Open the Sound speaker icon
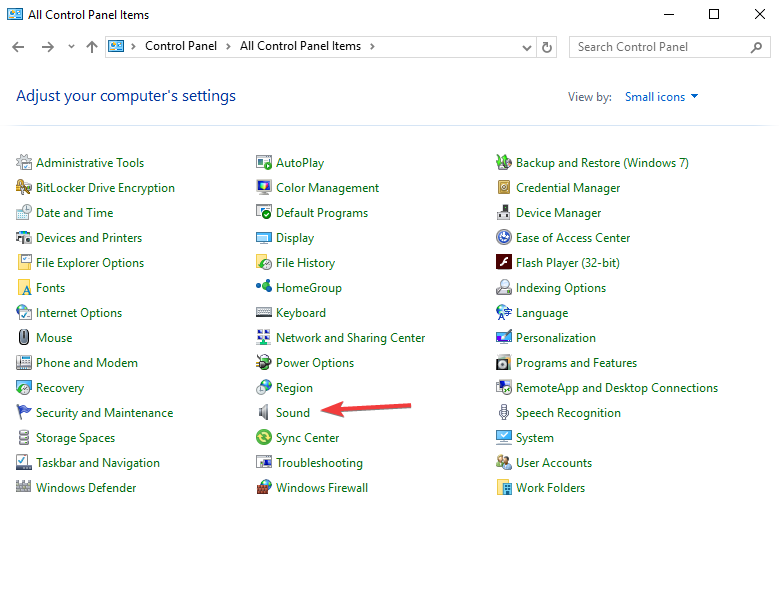 click(264, 412)
